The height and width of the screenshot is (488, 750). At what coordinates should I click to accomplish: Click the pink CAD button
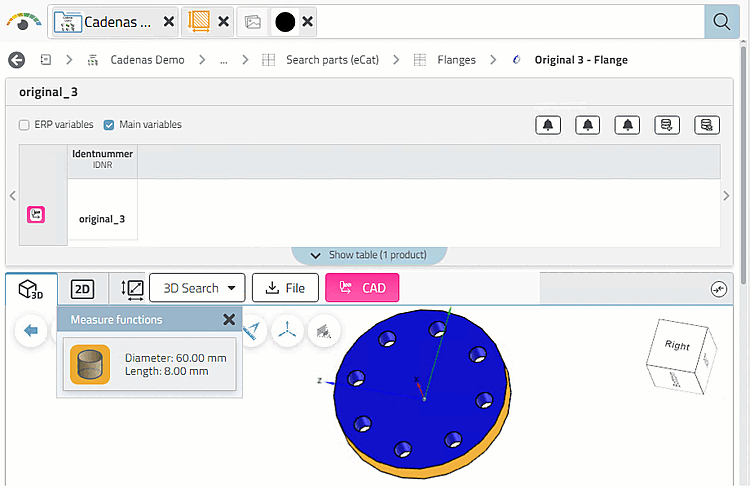click(x=362, y=288)
